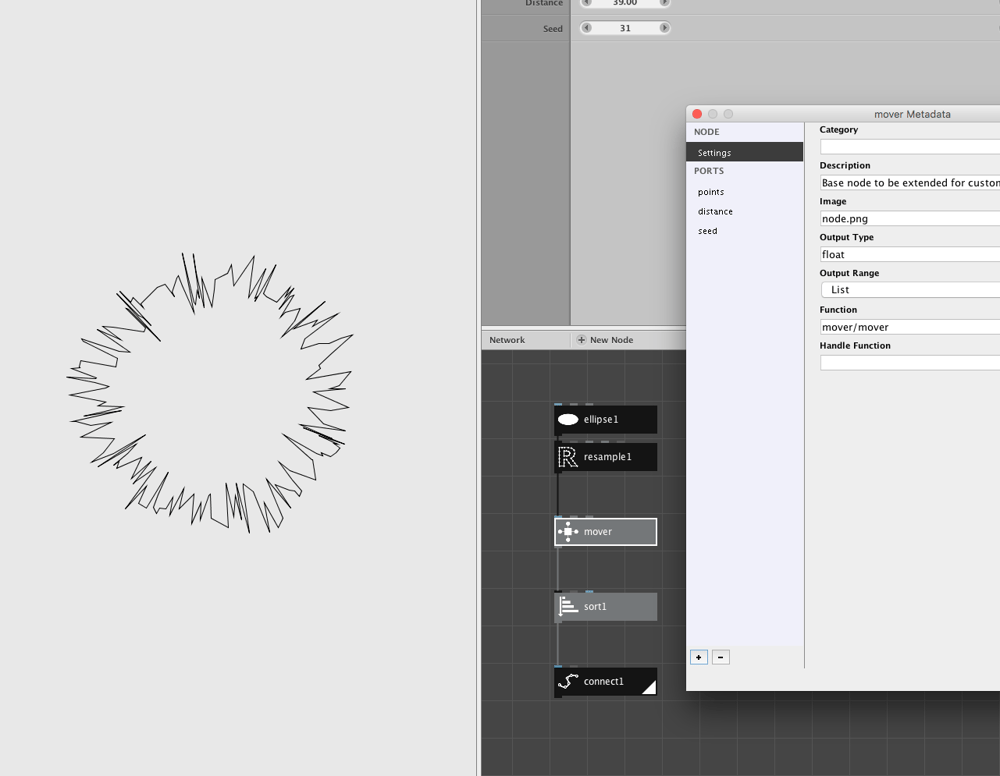Open the Settings section in Metadata sidebar
Screen dimensions: 1000x776
(744, 152)
